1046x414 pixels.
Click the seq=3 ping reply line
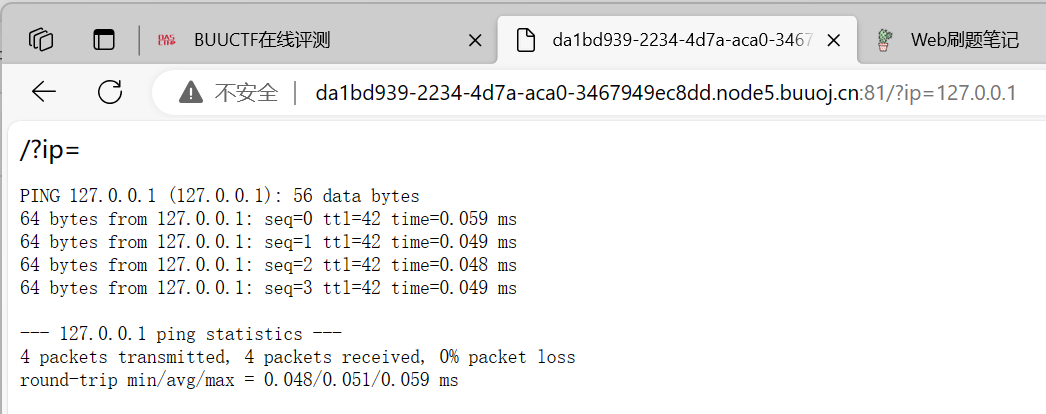[268, 288]
